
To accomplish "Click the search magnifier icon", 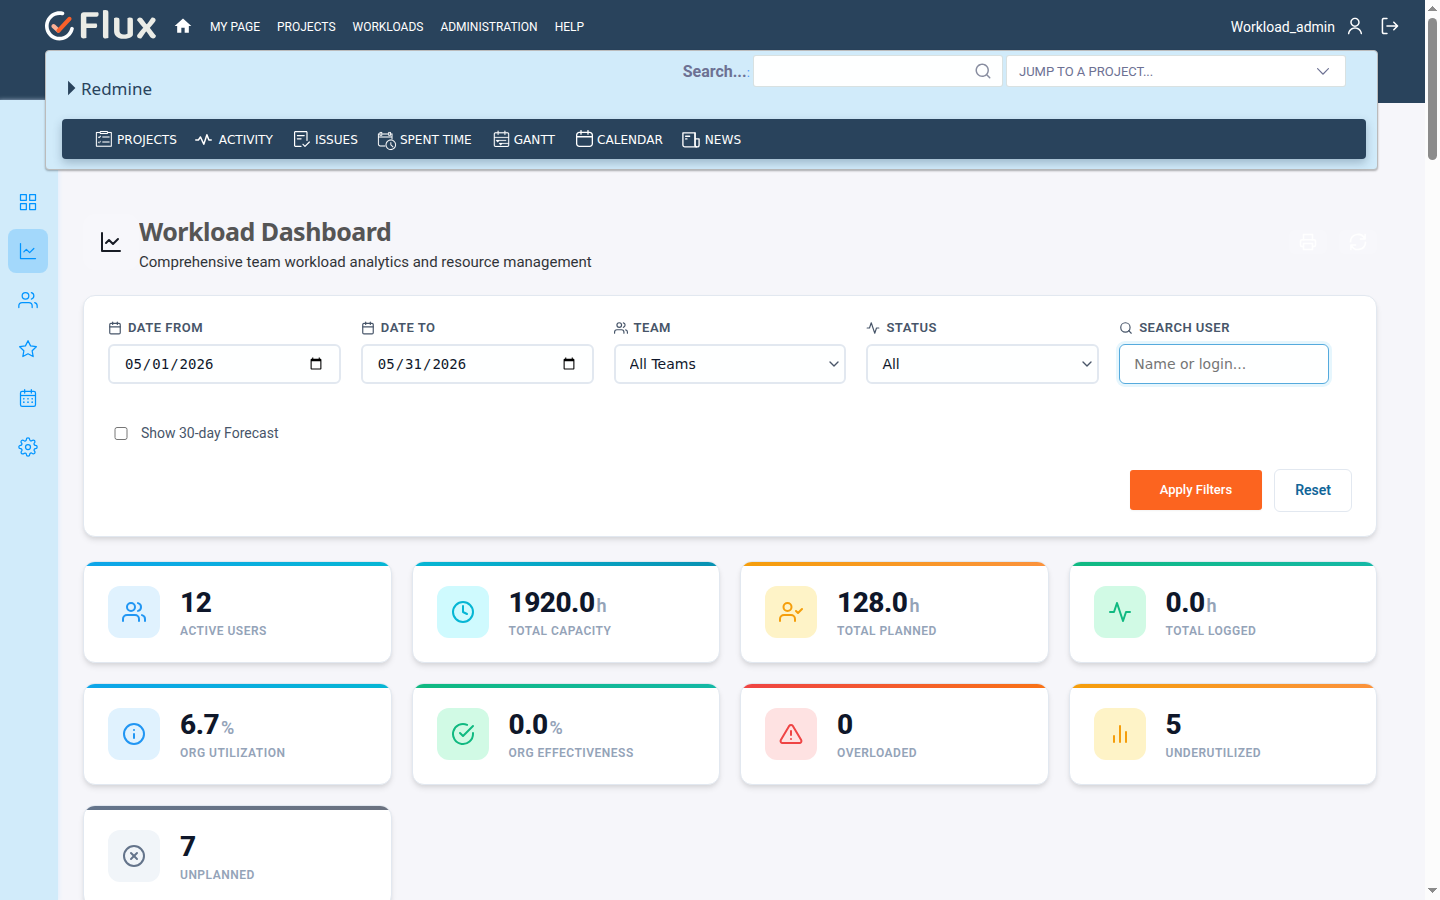I will click(983, 71).
